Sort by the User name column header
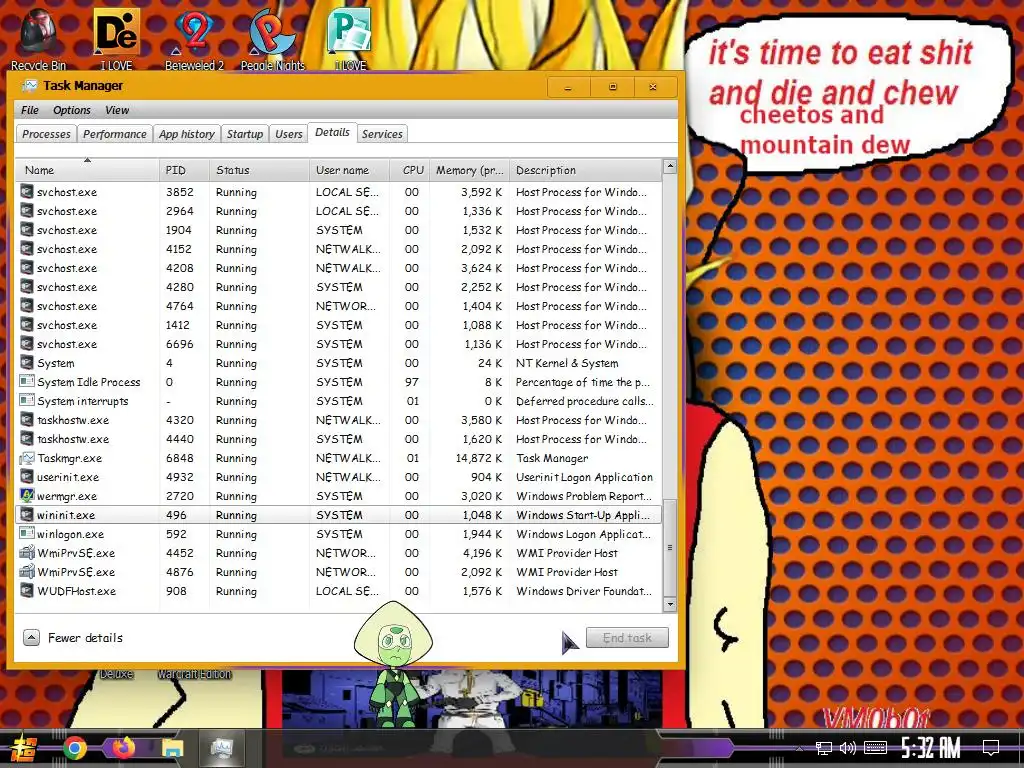Image resolution: width=1024 pixels, height=768 pixels. click(x=349, y=170)
